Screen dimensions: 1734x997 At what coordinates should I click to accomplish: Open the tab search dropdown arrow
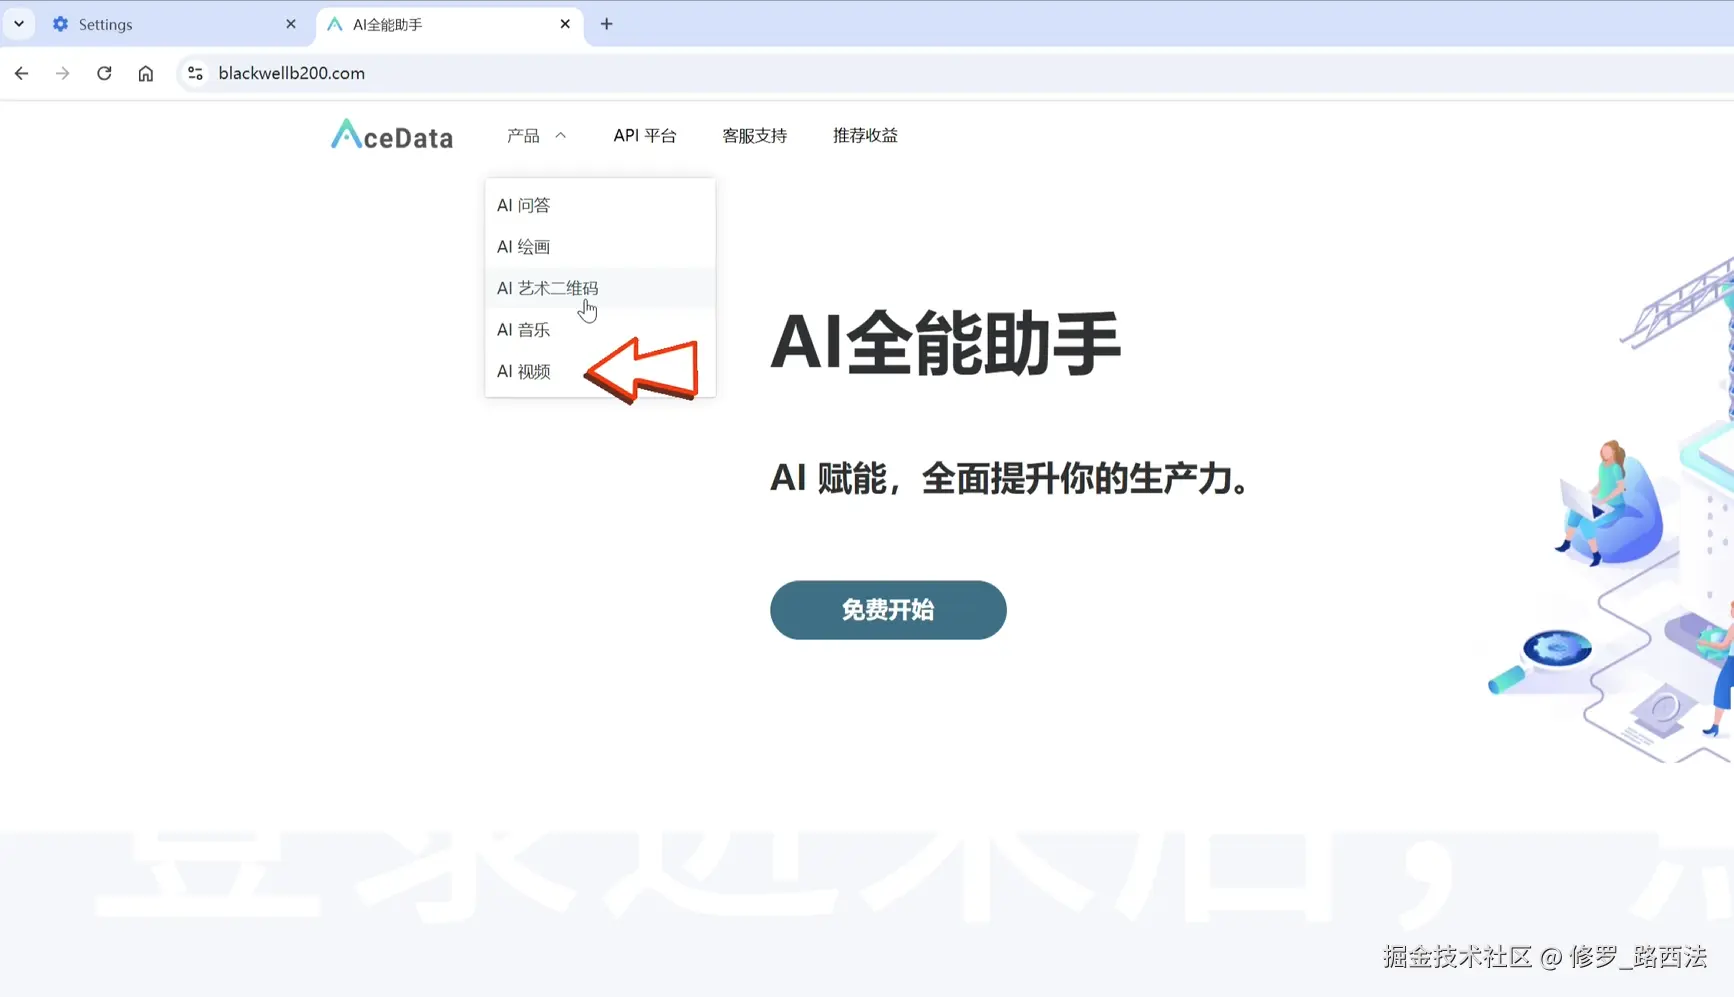click(x=17, y=23)
